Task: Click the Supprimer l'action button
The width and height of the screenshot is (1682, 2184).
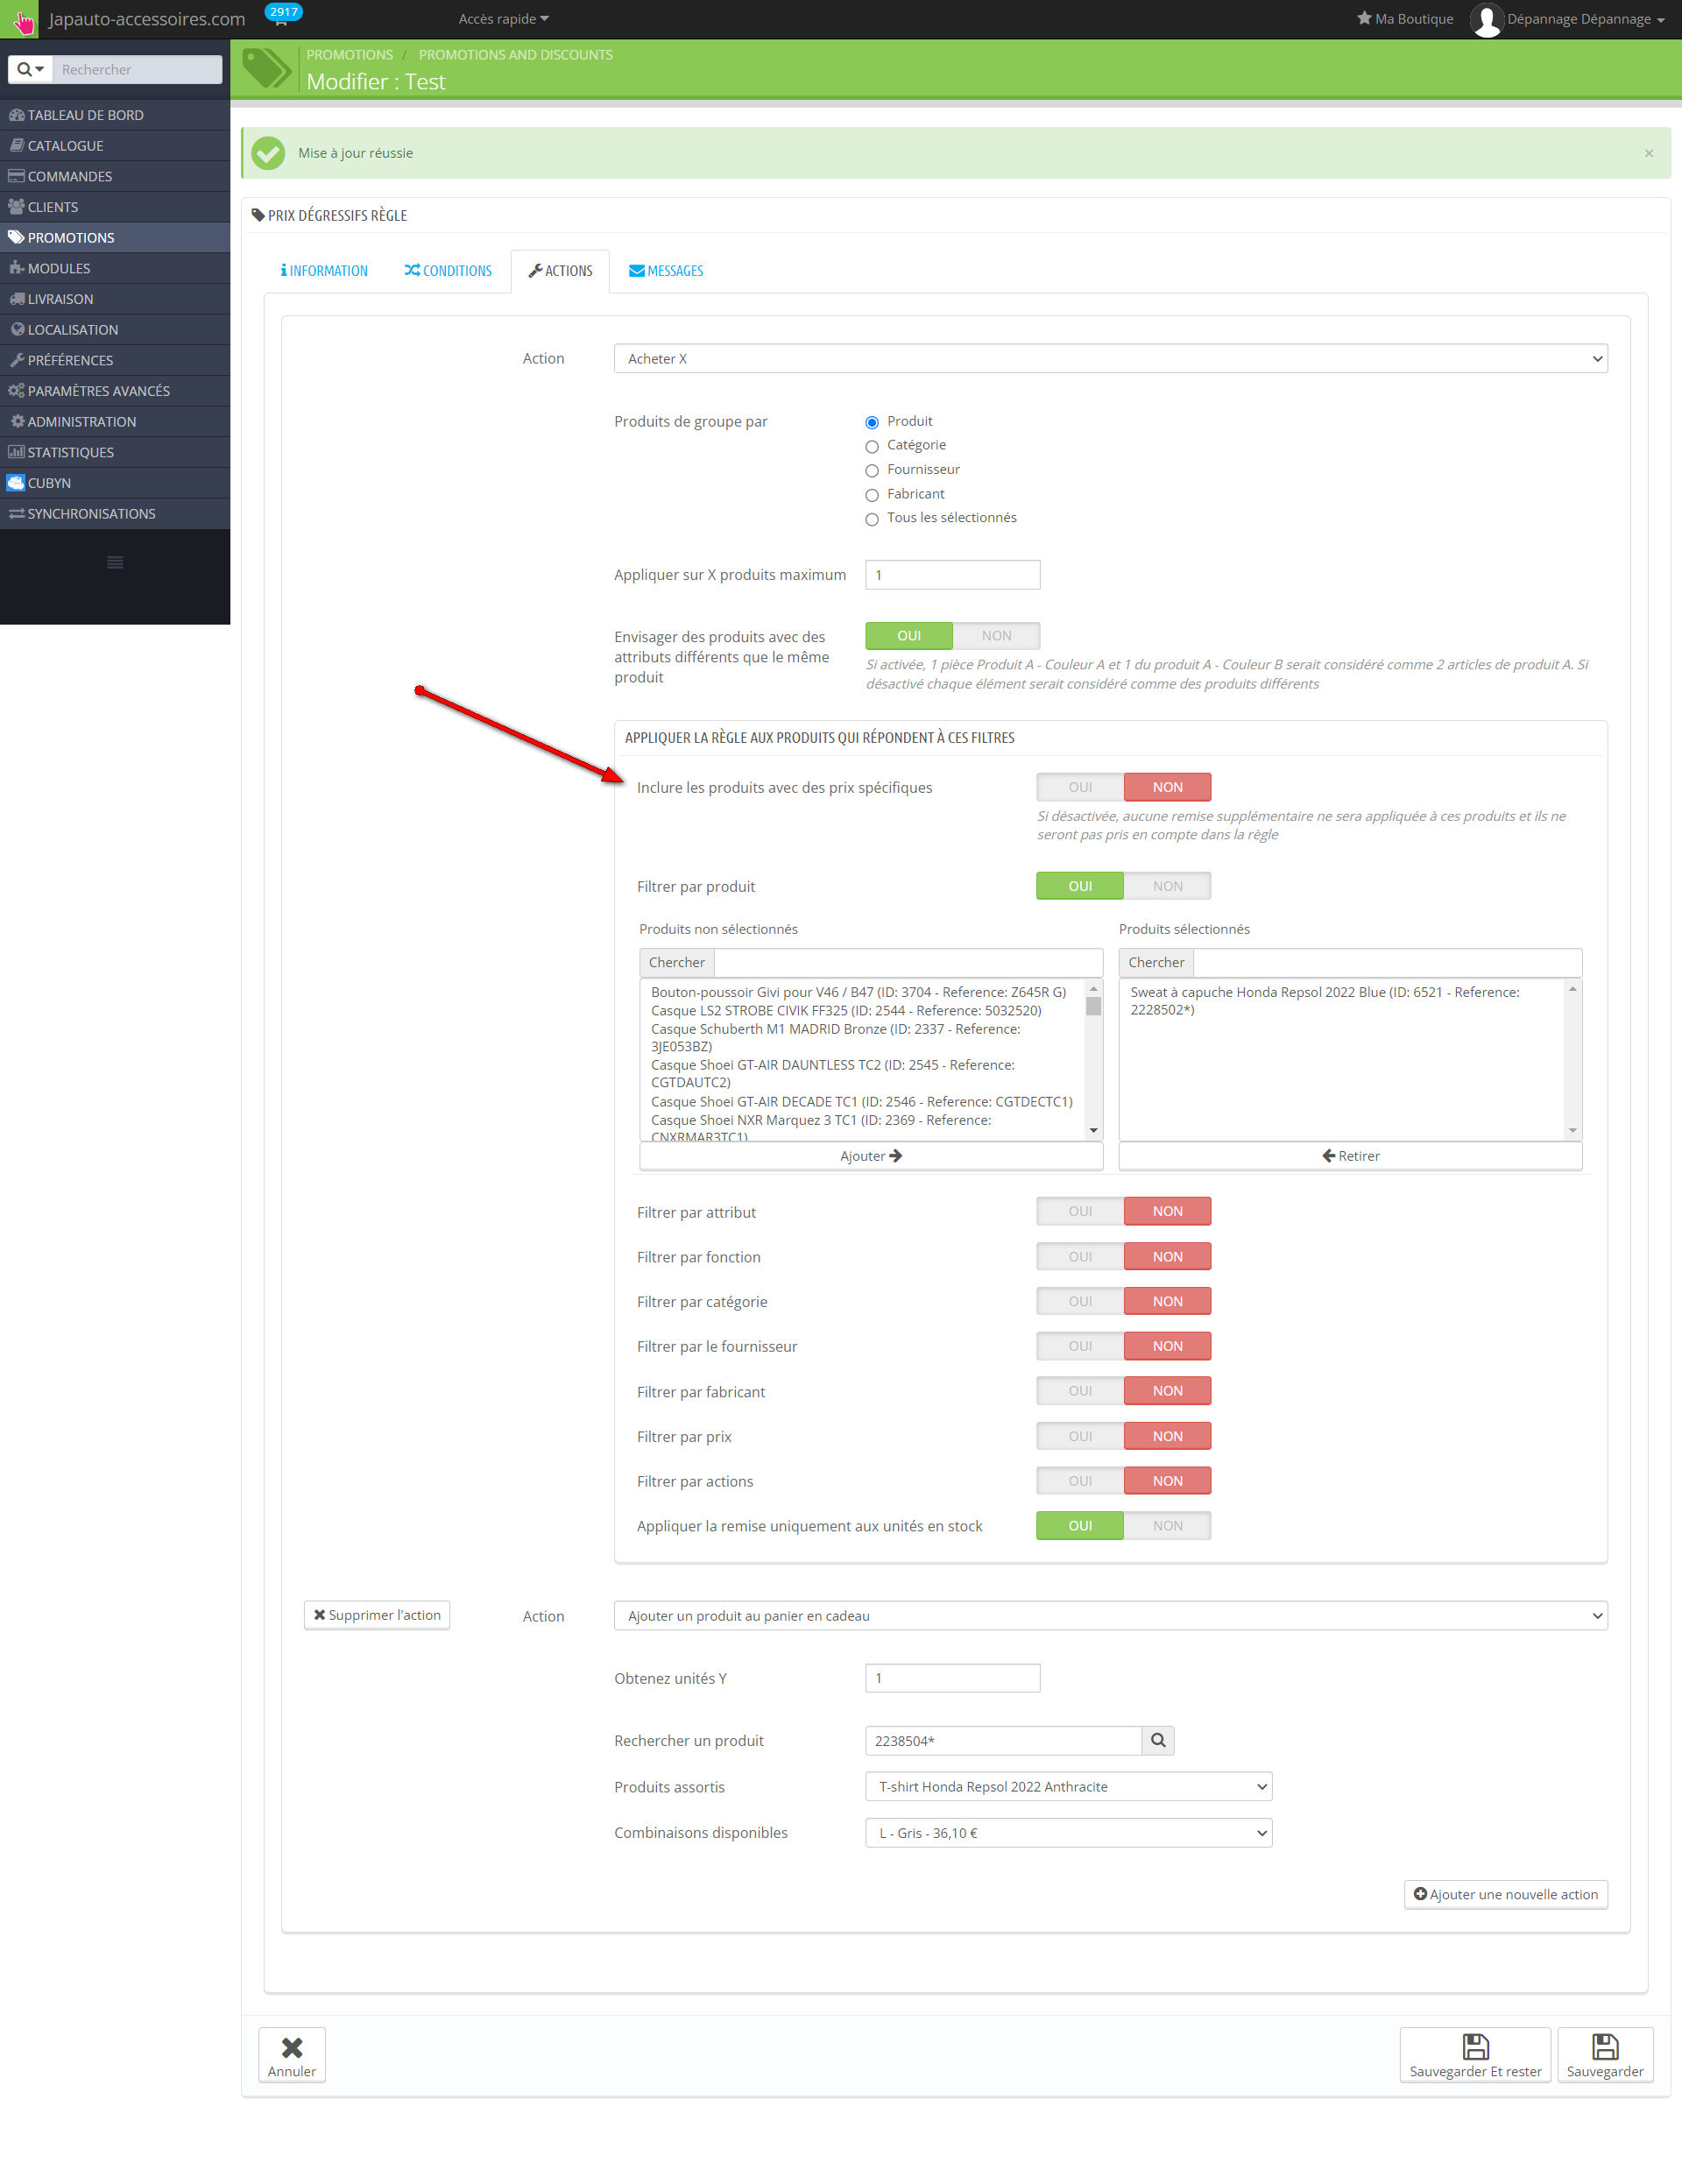Action: 377,1615
